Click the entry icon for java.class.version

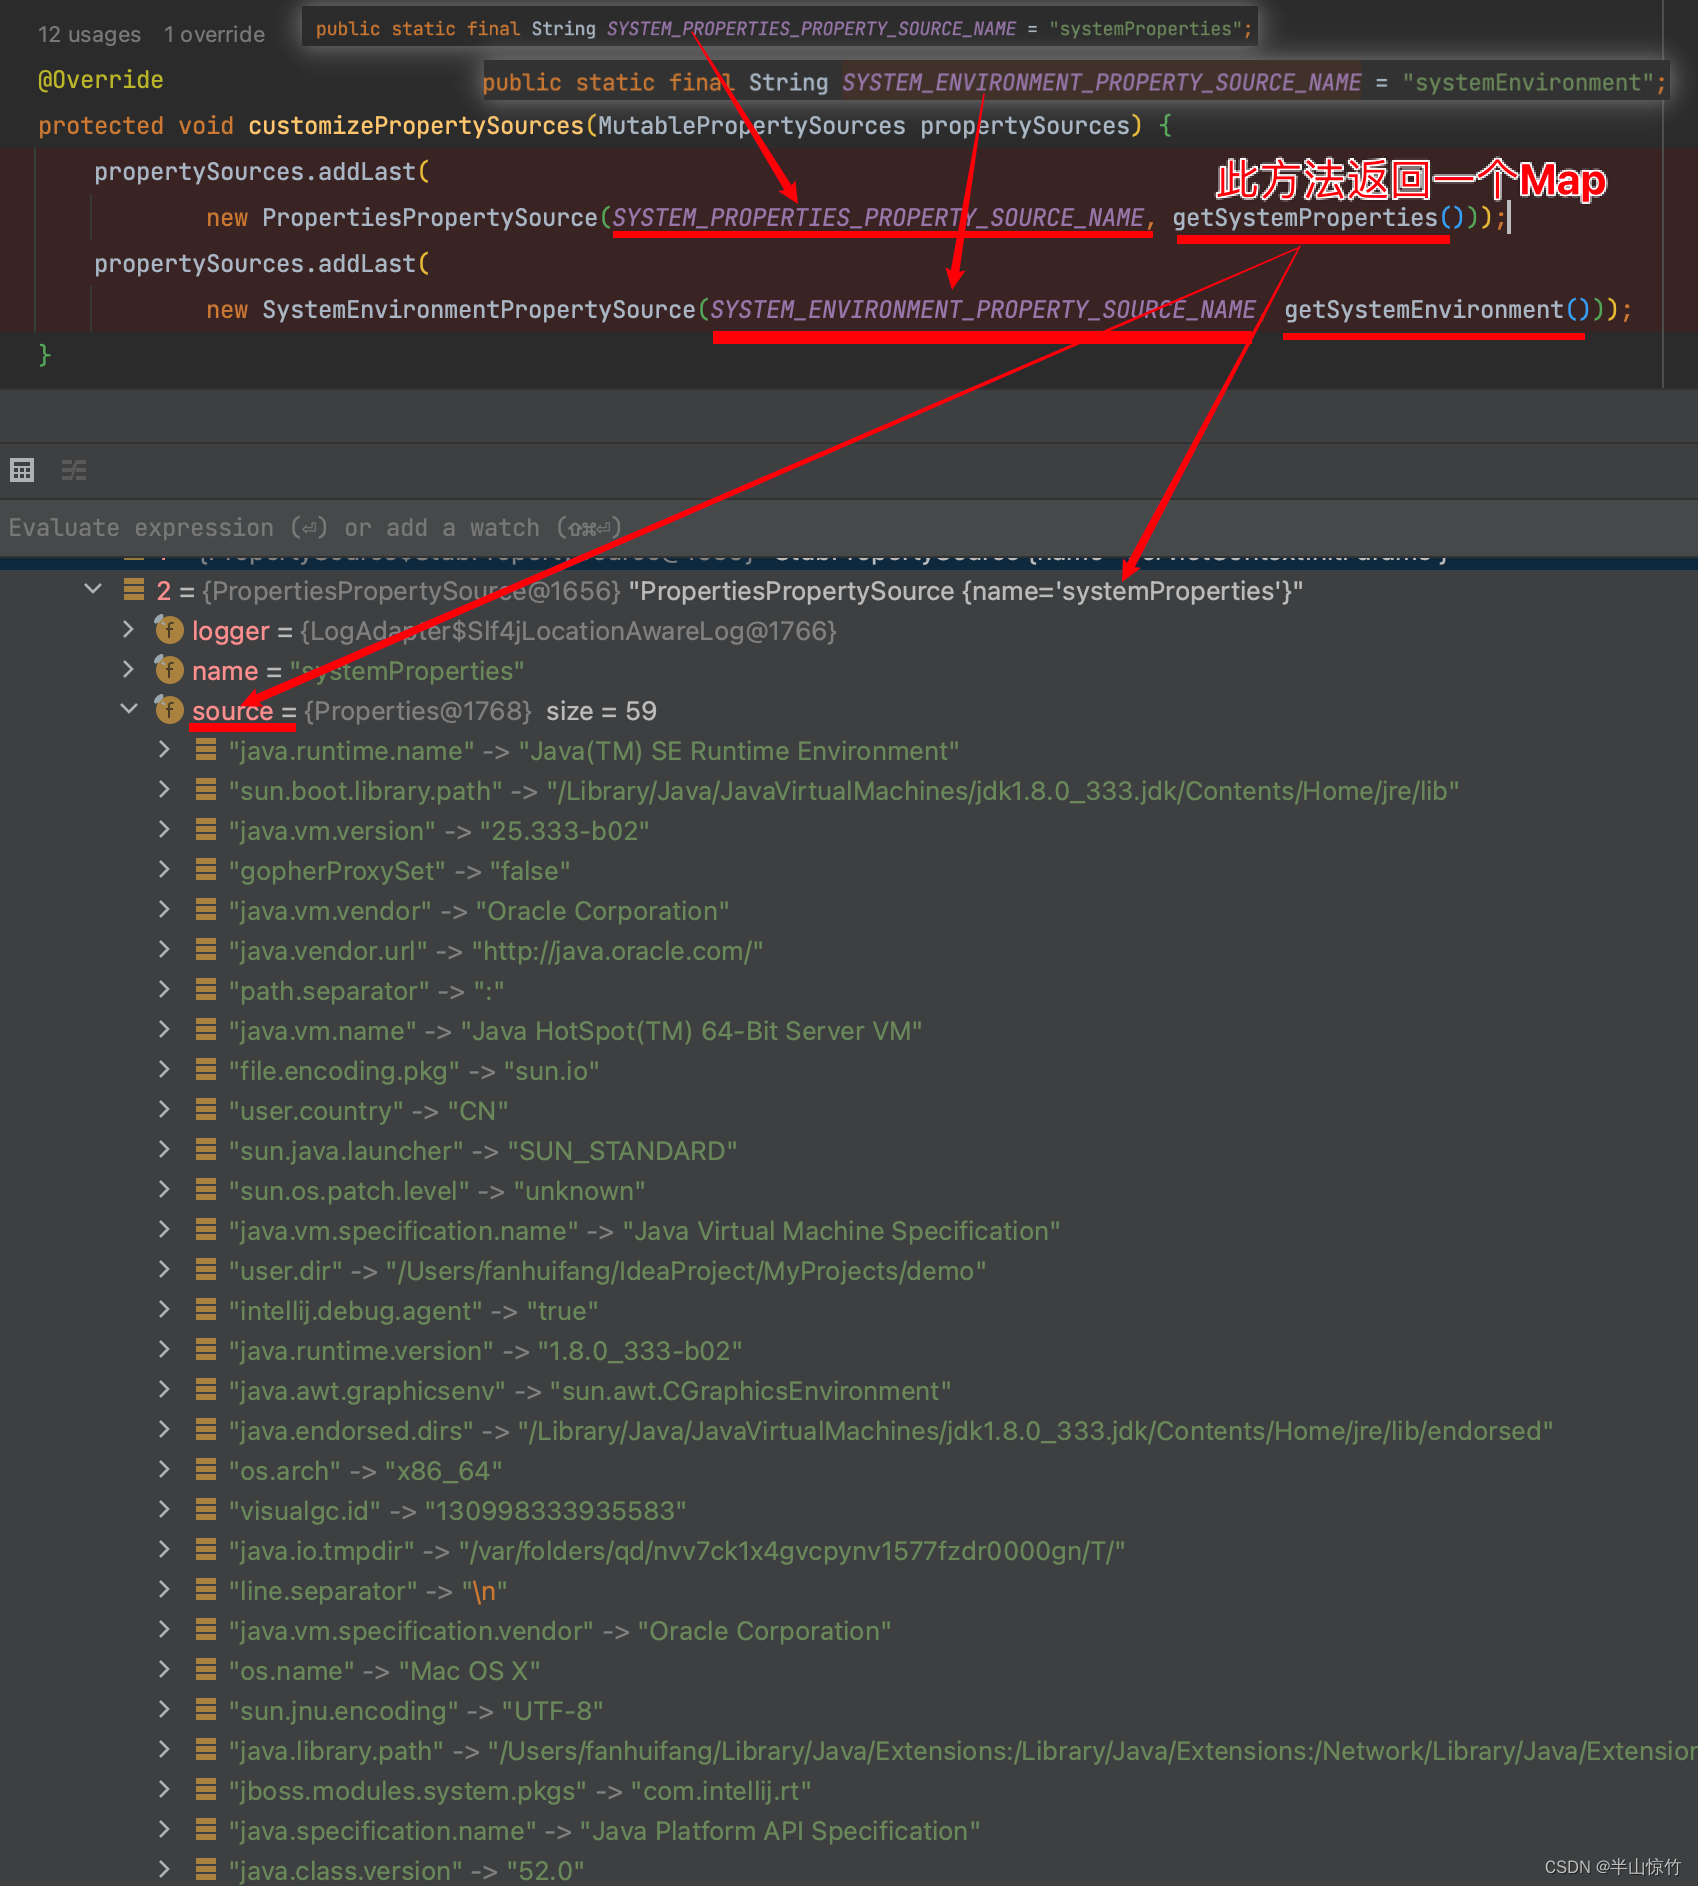(206, 1870)
